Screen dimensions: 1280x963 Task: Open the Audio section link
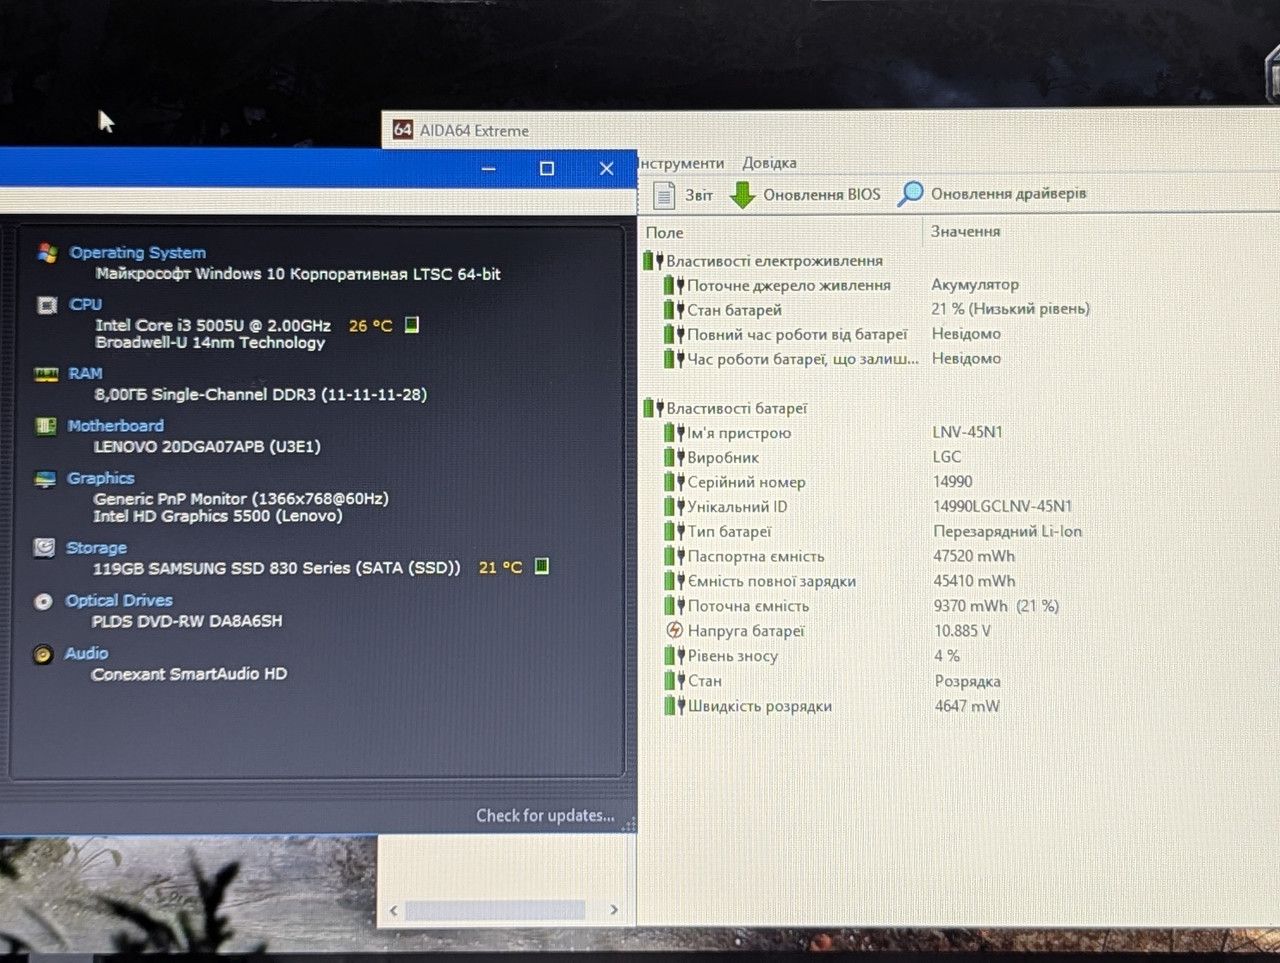(86, 653)
